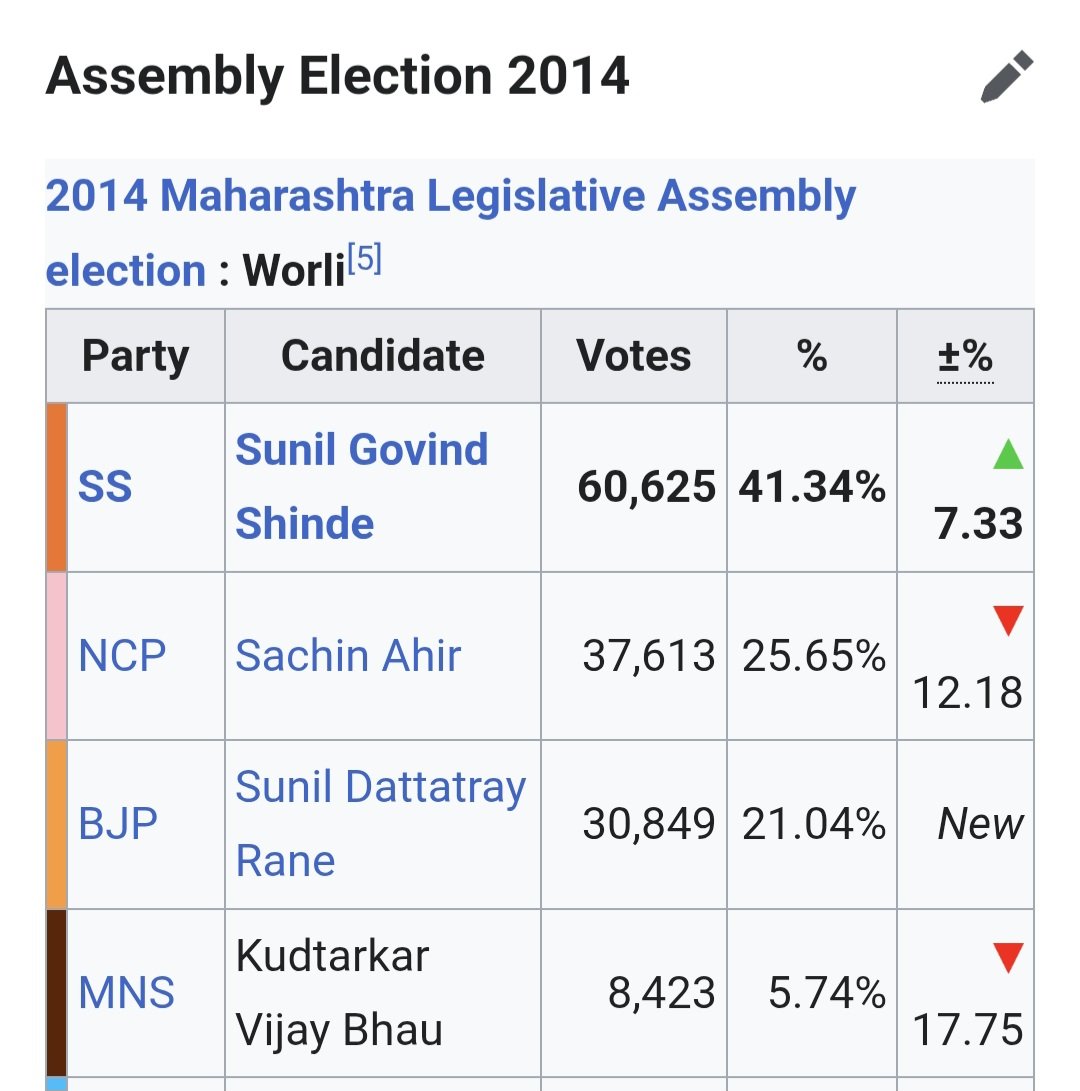
Task: Click the green increase arrow for SS
Action: [1008, 454]
